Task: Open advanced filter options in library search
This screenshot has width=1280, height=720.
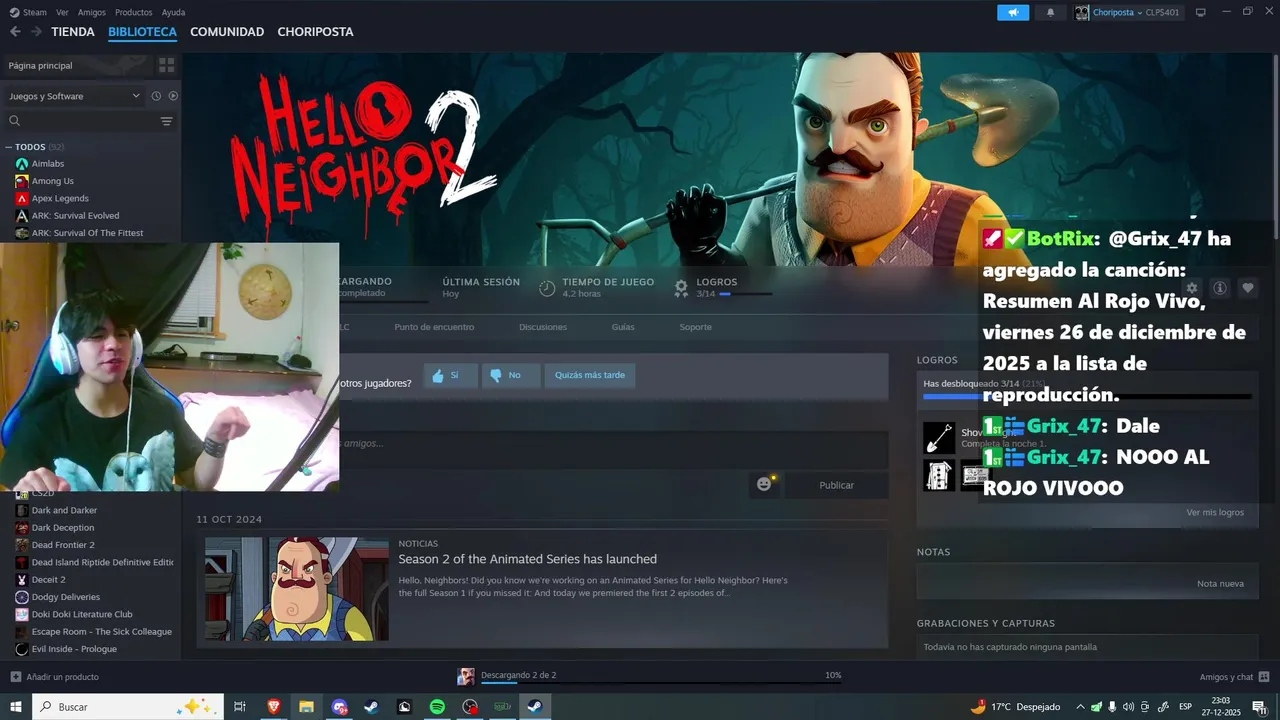Action: 166,121
